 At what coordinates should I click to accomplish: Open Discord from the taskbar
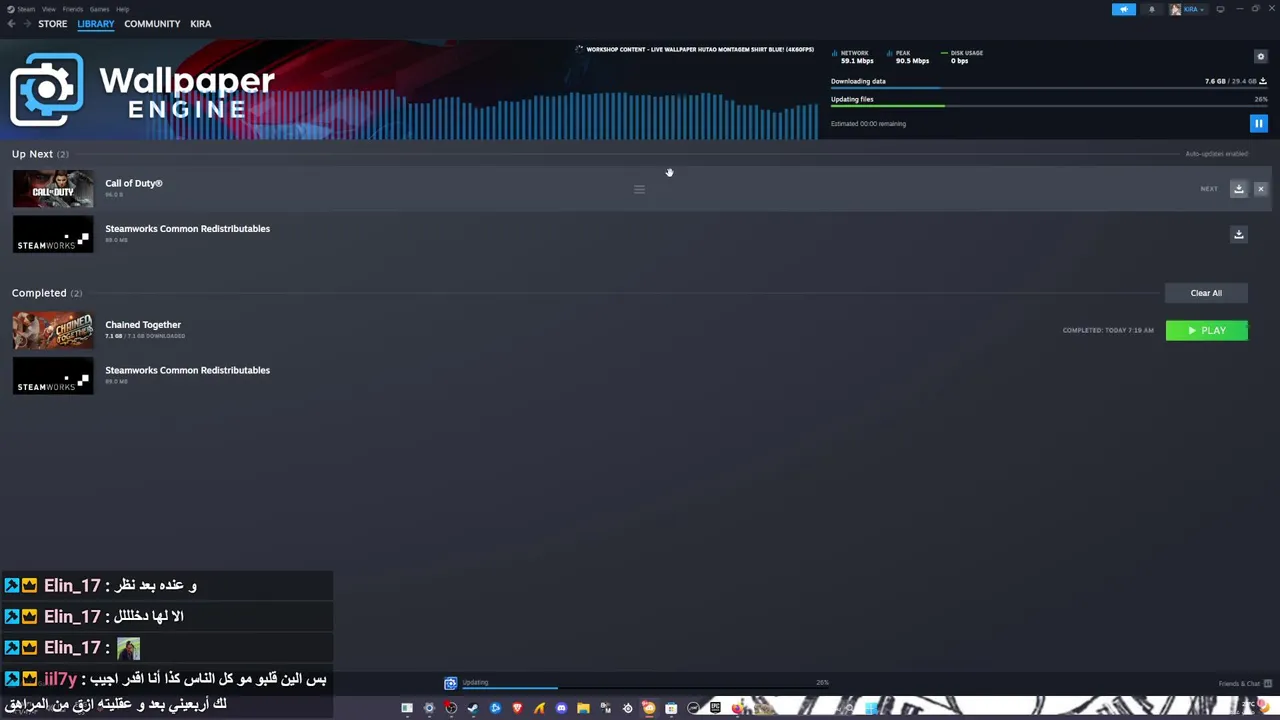[561, 708]
